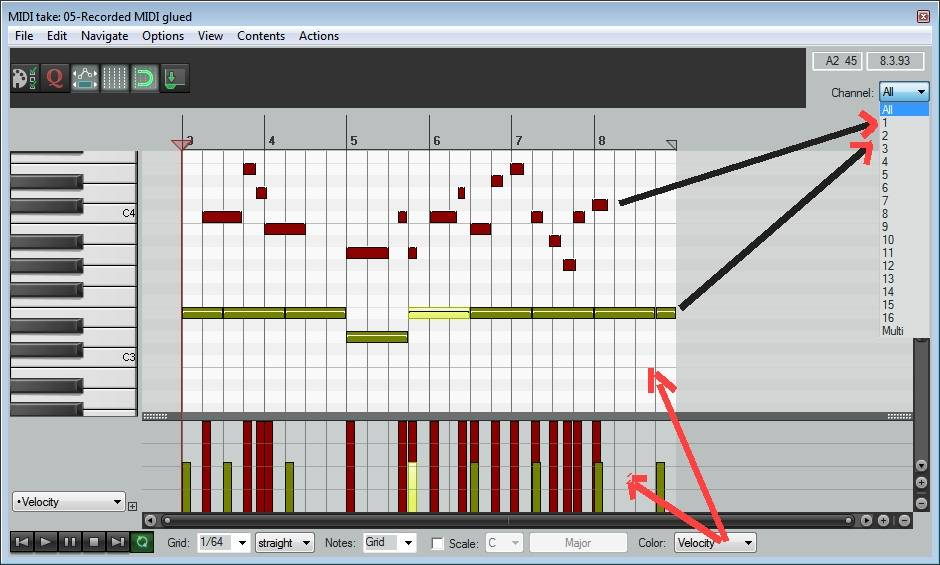Zoom in vertically with plus button
This screenshot has width=940, height=565.
click(x=921, y=483)
